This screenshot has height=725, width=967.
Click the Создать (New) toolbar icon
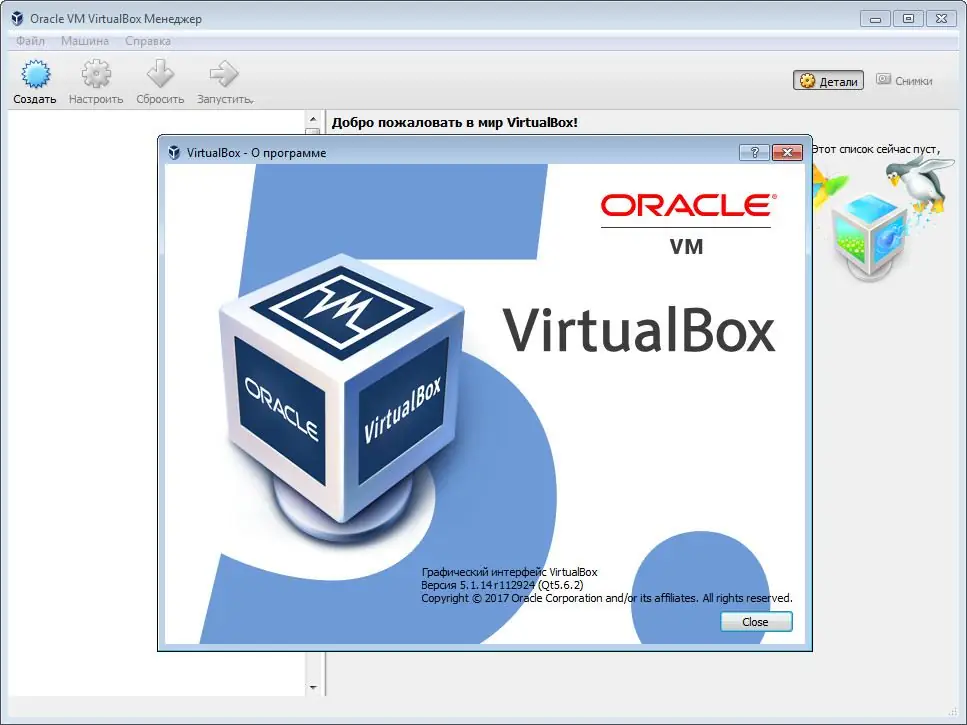(x=35, y=74)
